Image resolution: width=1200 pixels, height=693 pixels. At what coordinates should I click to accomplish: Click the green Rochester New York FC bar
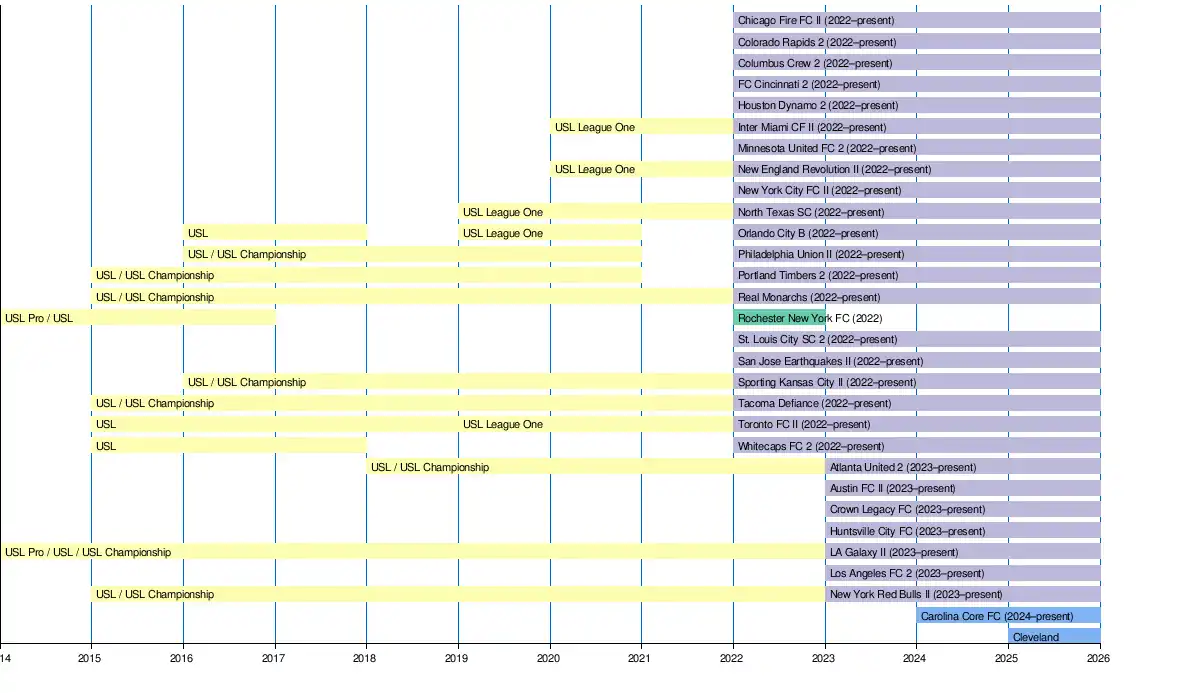[x=779, y=318]
